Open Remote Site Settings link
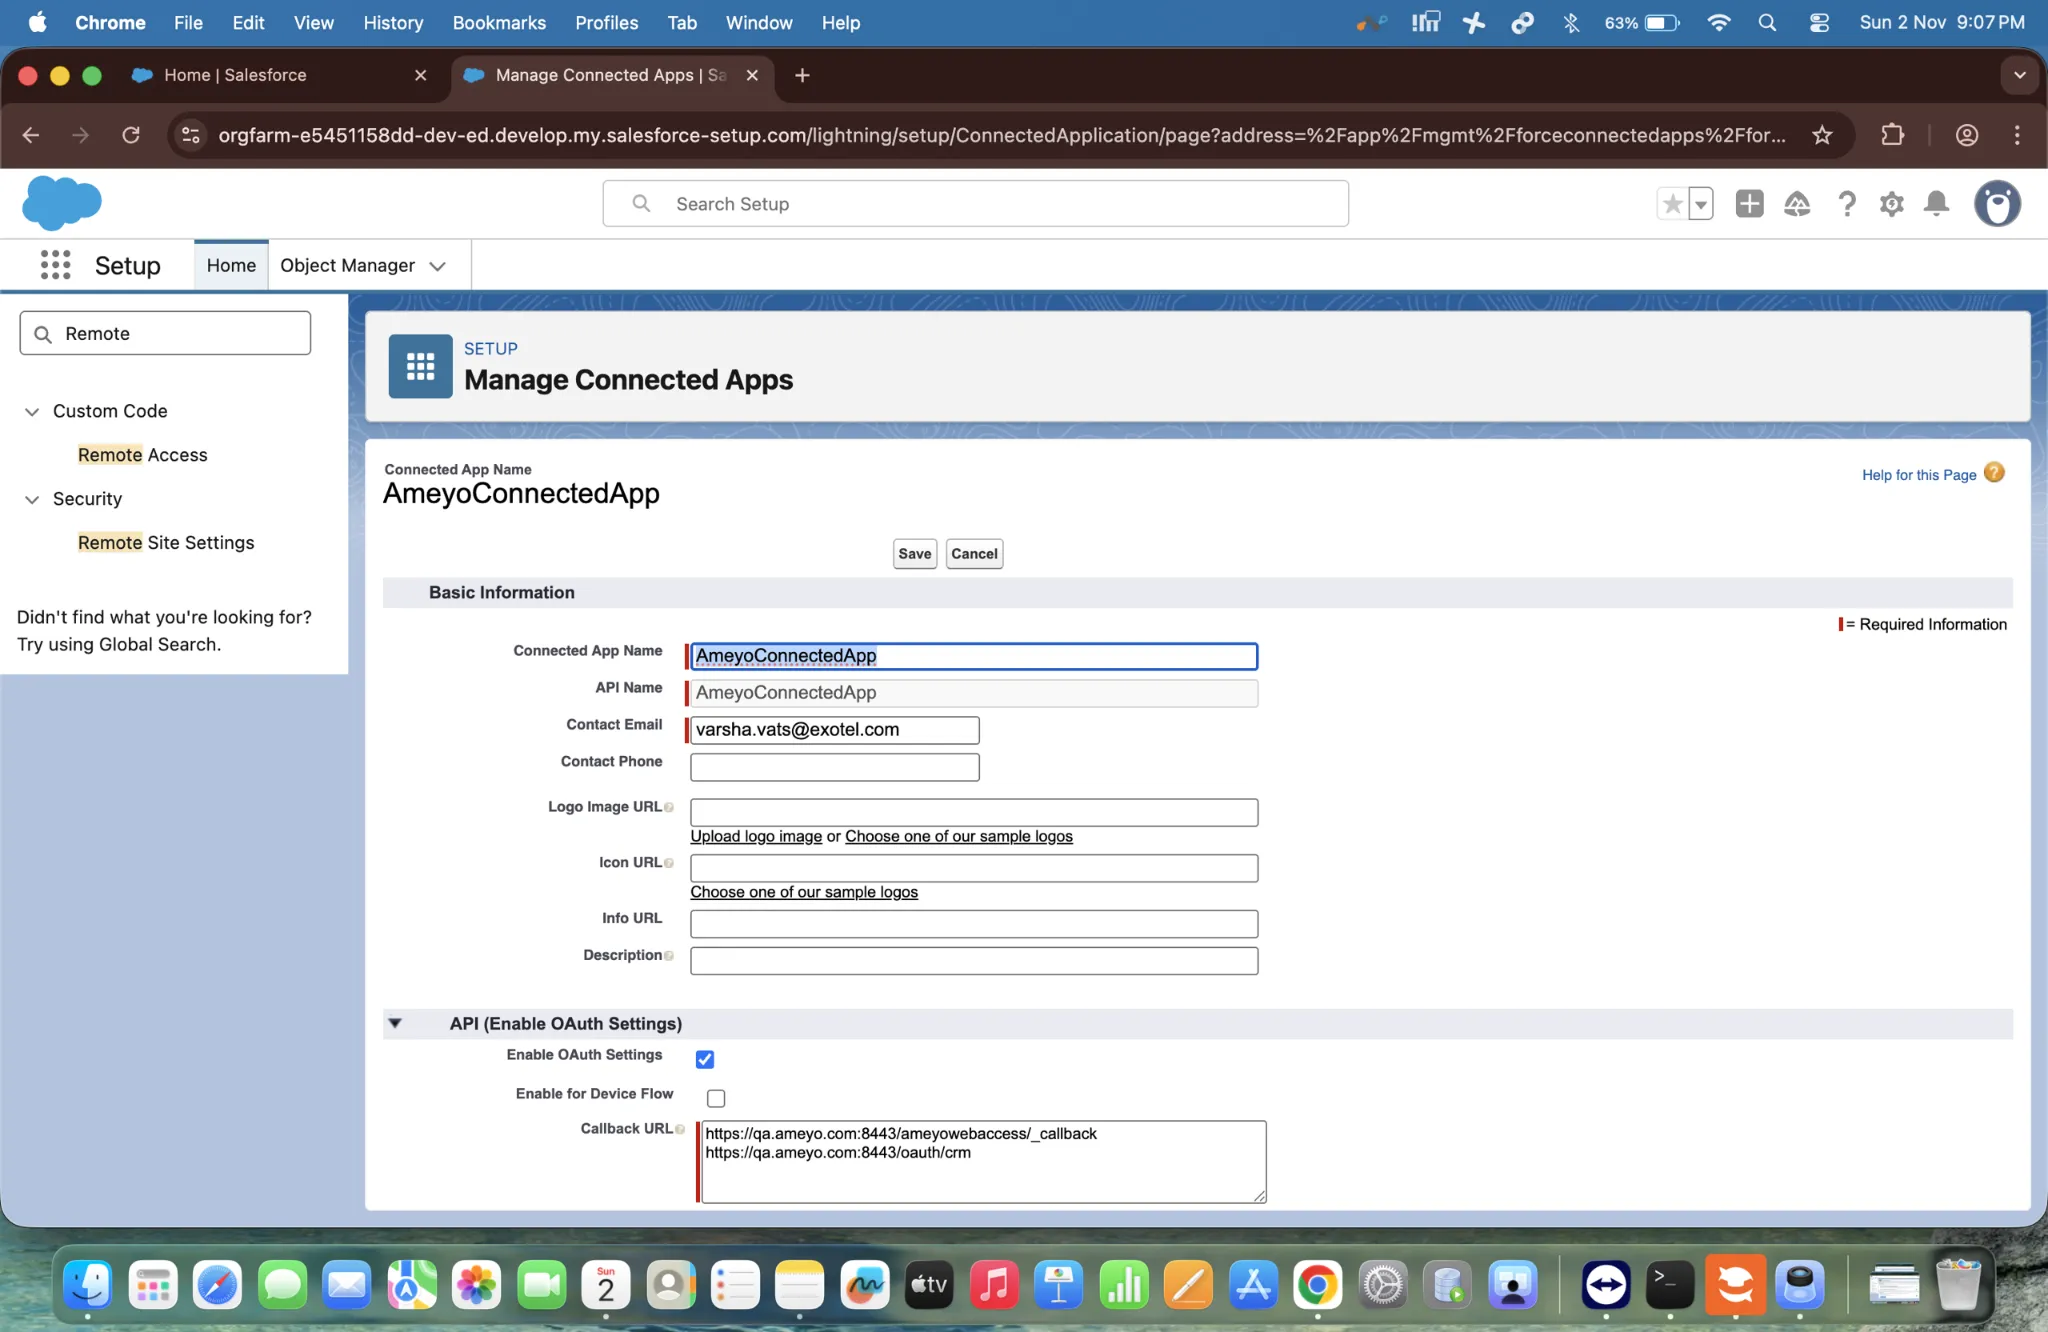Screen dimensions: 2048x1332 tap(166, 542)
